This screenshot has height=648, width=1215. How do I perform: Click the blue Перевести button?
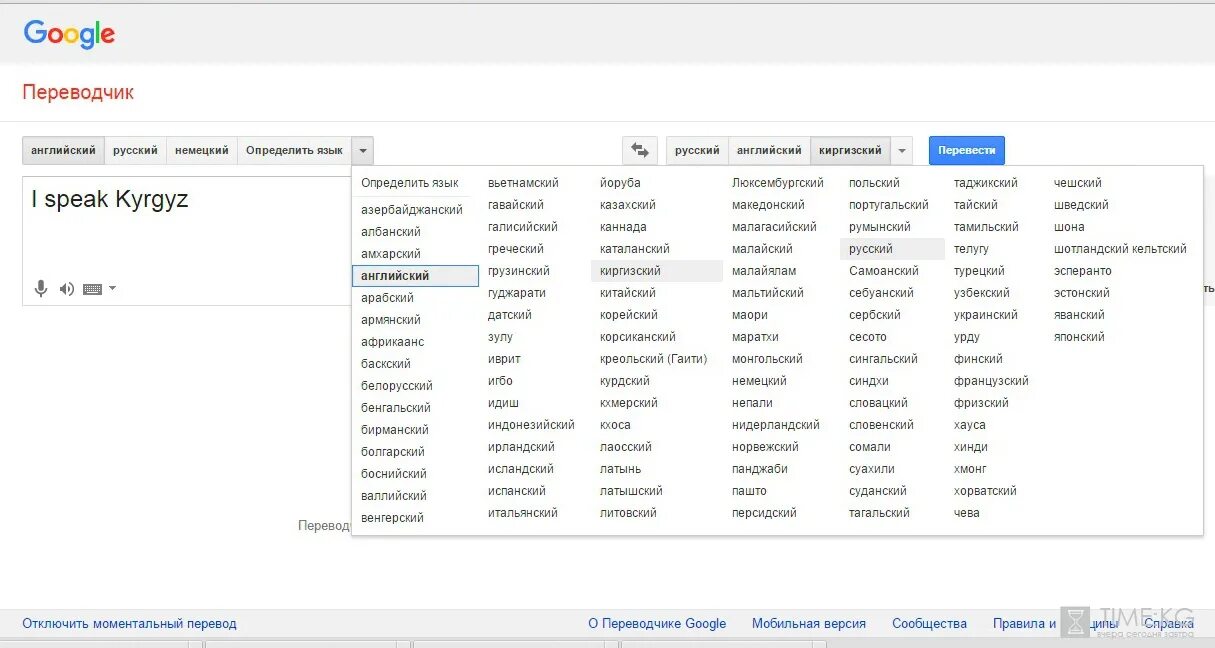967,151
